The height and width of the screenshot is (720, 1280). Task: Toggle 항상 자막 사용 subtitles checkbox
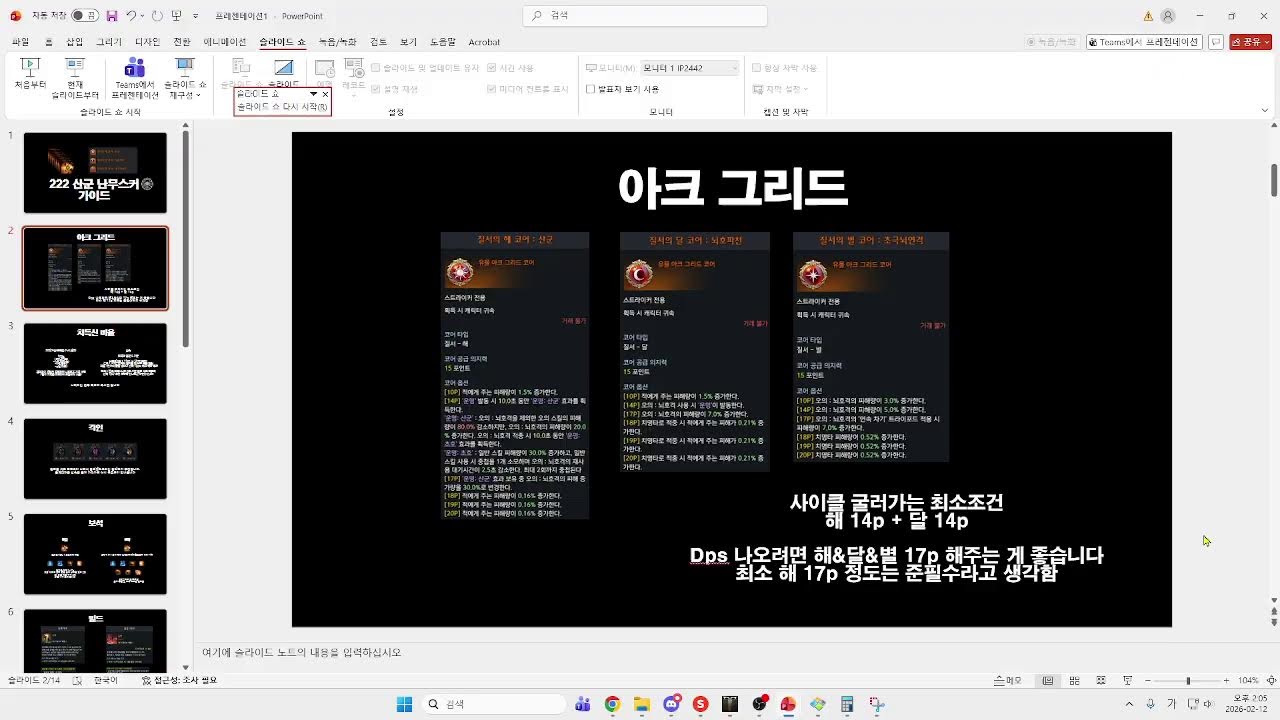757,68
